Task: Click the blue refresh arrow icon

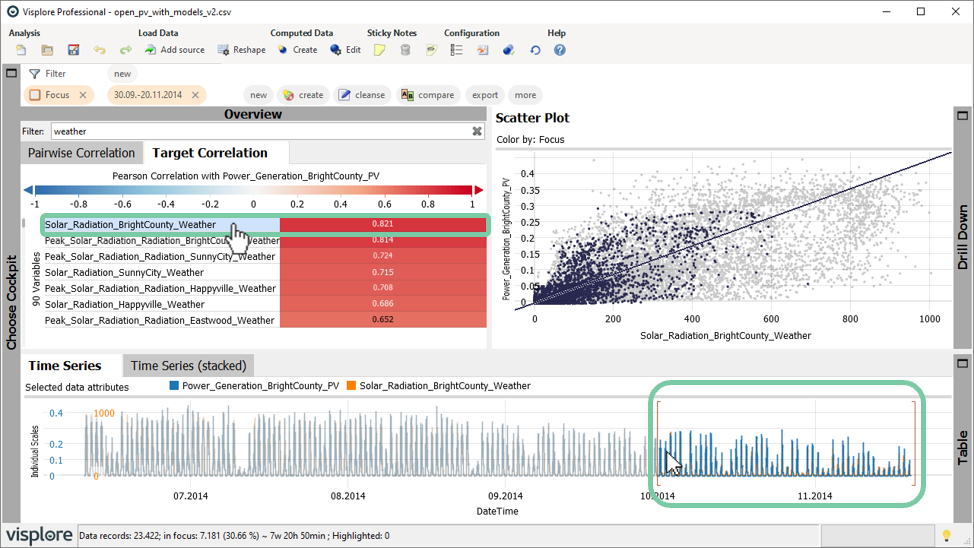Action: click(x=535, y=50)
